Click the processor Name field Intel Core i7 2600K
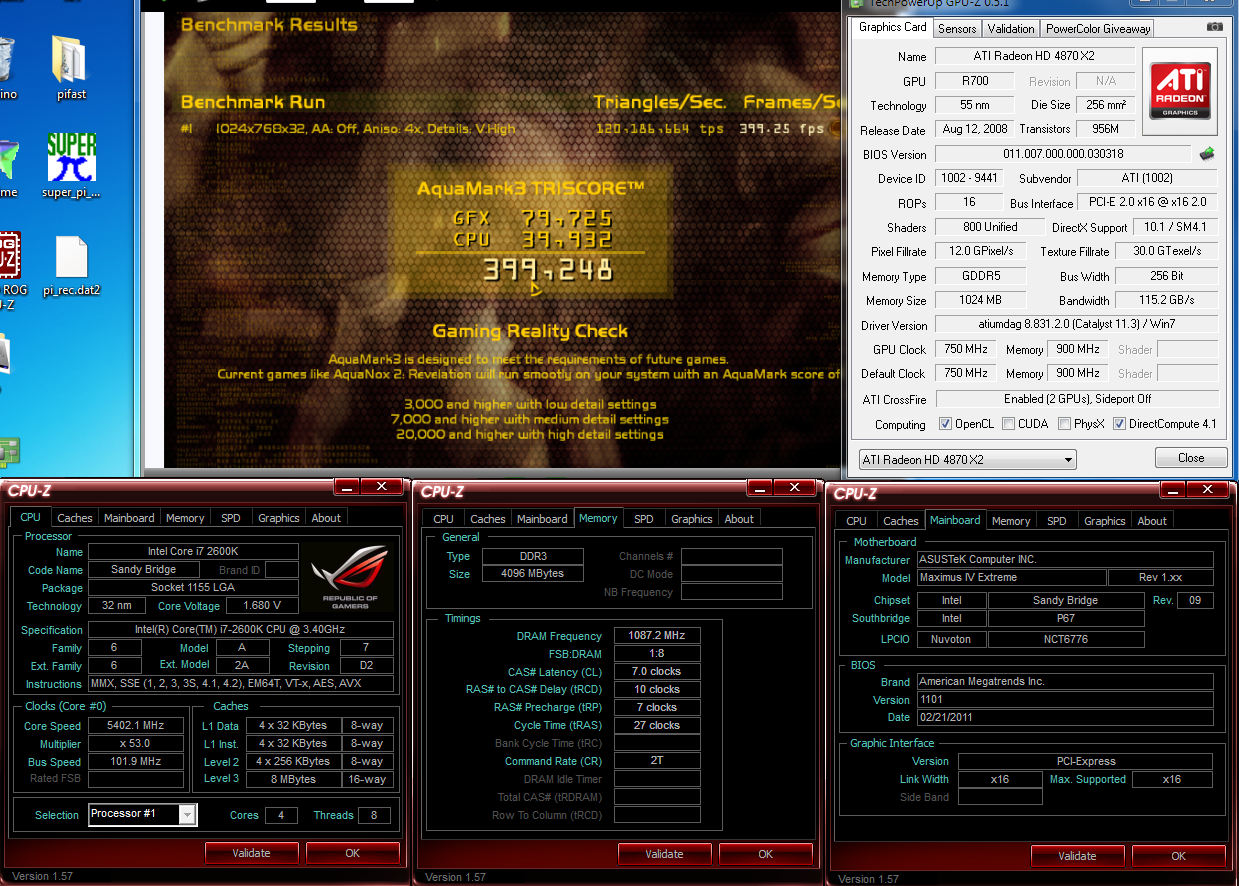Viewport: 1239px width, 886px height. tap(193, 551)
